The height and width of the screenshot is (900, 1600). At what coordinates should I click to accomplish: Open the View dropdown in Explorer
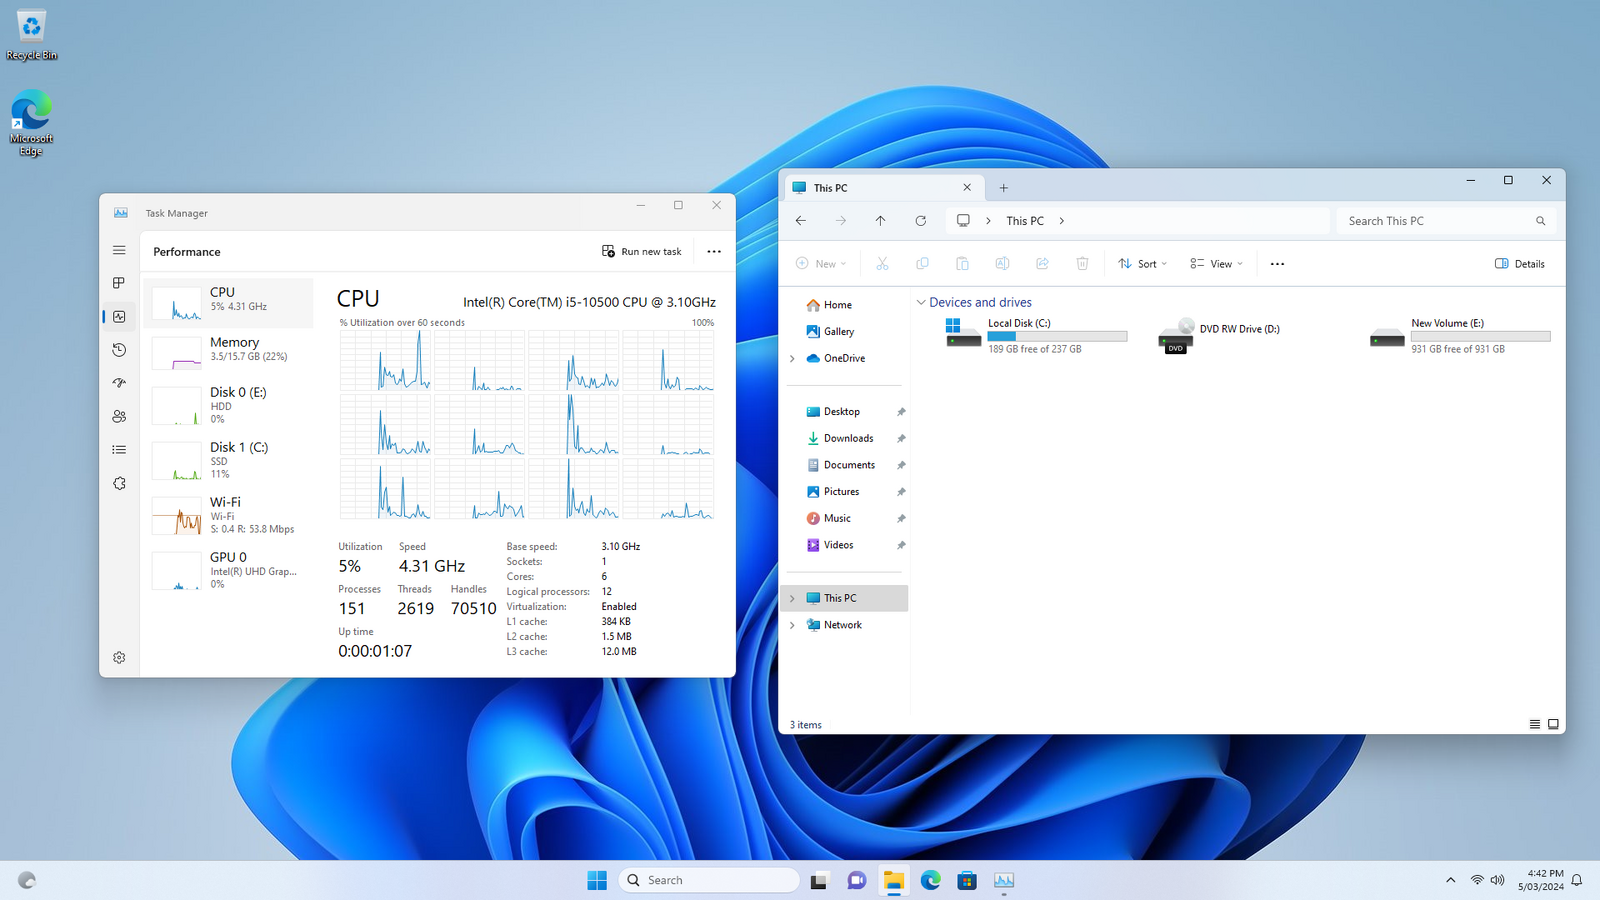(1217, 264)
